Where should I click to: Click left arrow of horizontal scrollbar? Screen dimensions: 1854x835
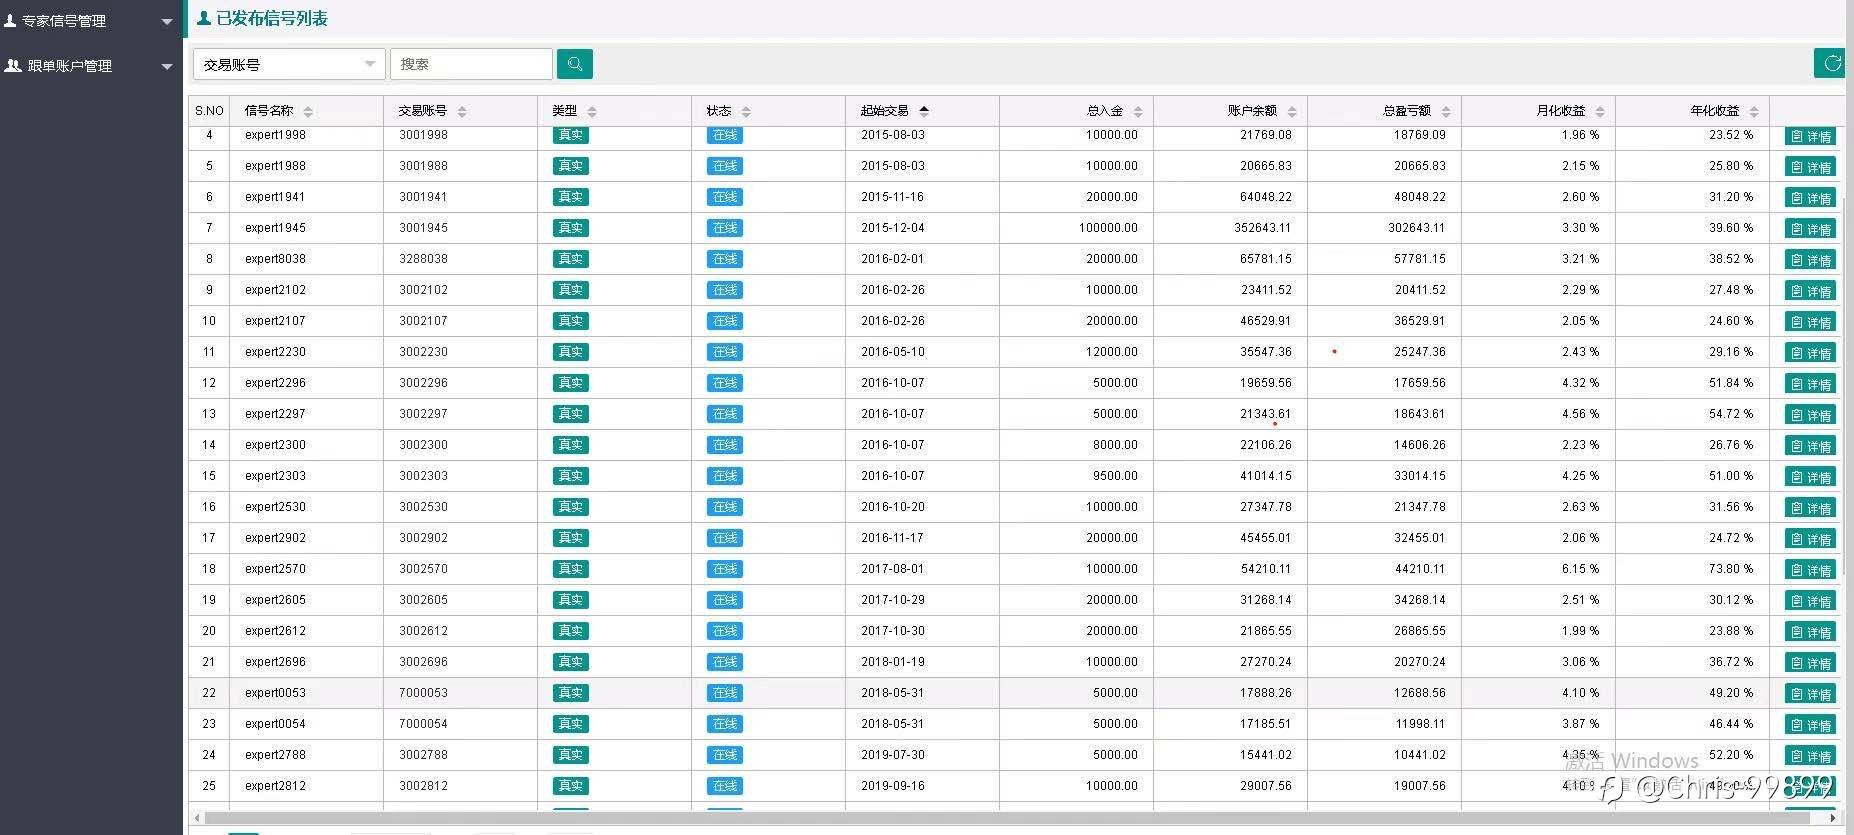coord(197,818)
